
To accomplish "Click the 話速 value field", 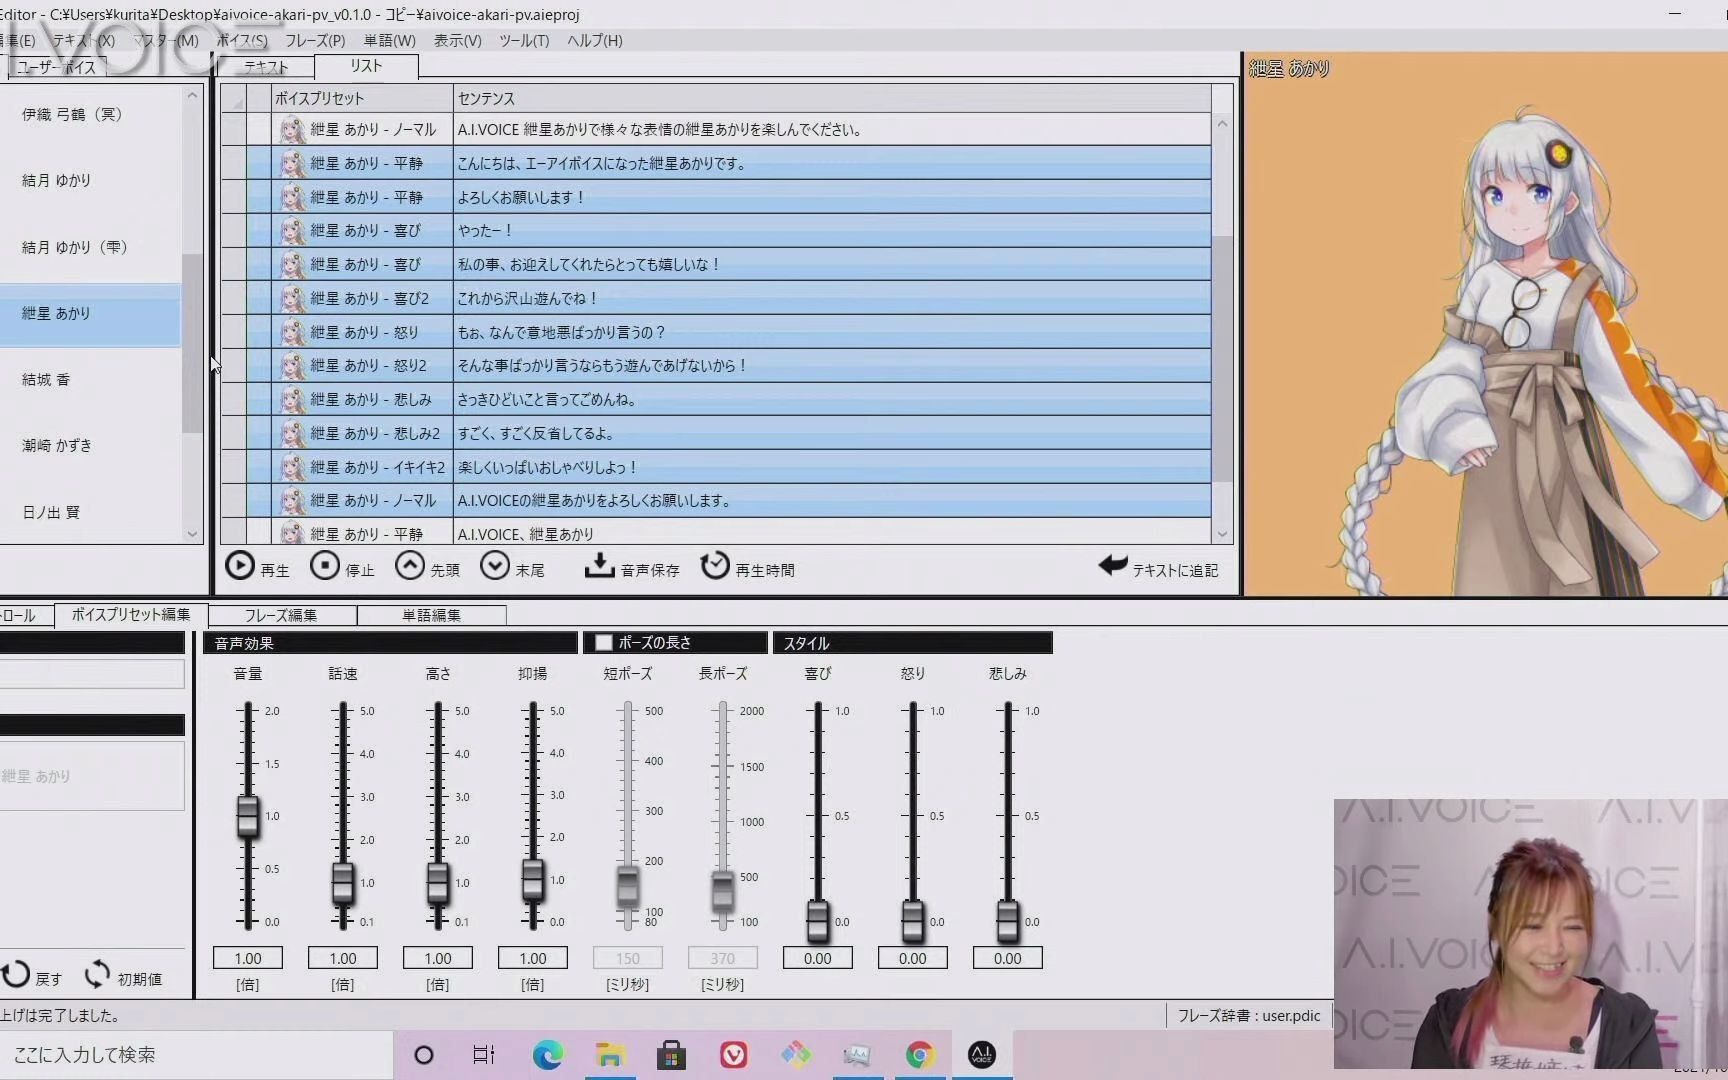I will coord(343,958).
